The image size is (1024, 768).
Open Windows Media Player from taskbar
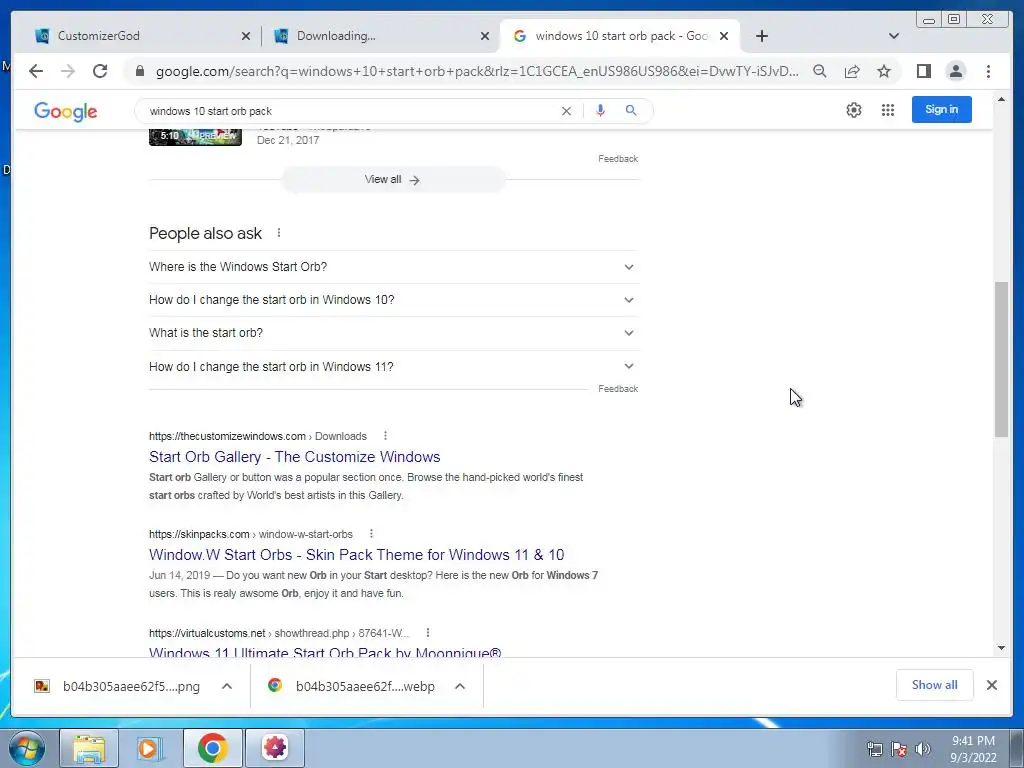point(150,748)
